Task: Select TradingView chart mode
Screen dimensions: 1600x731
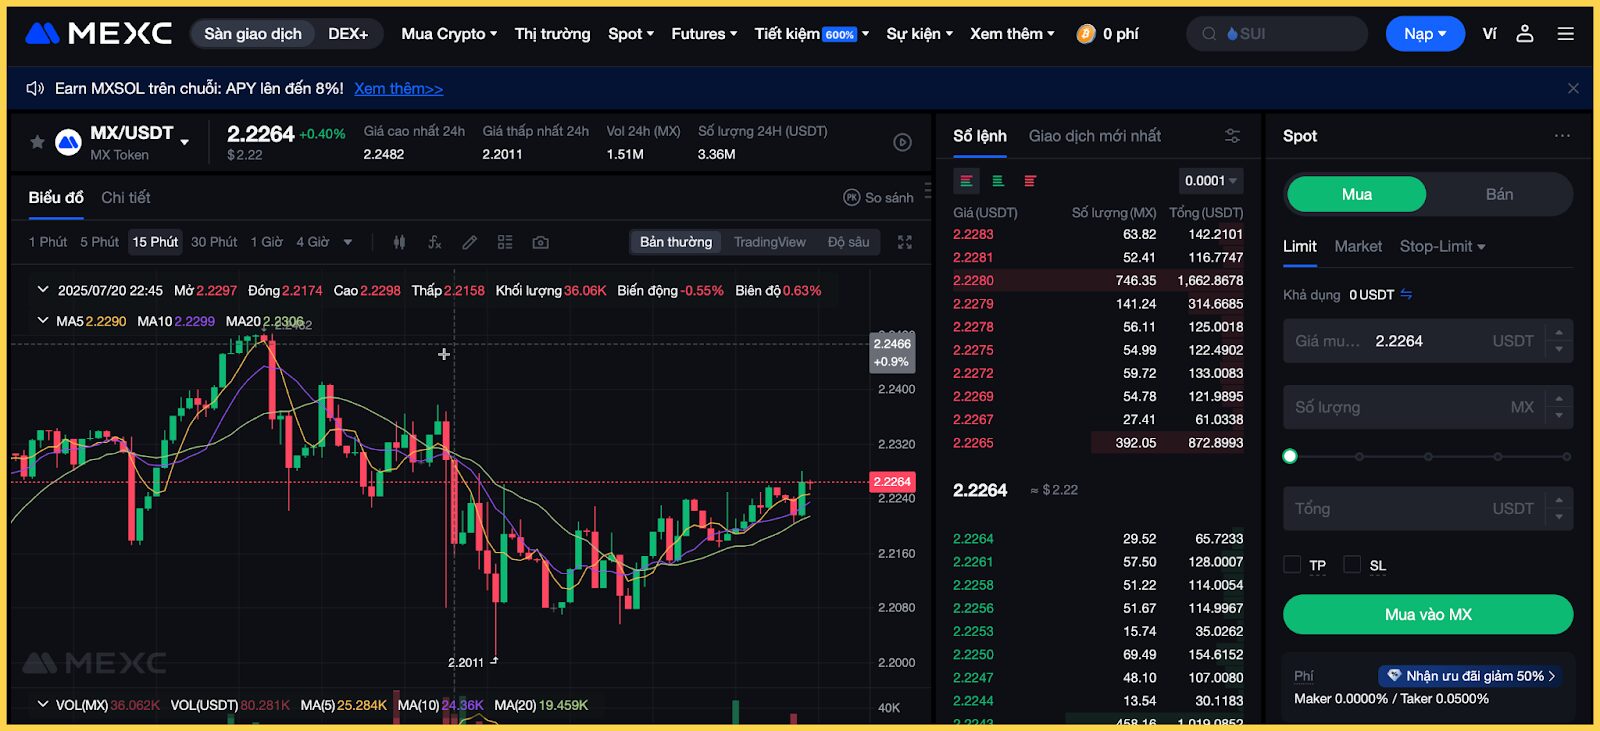Action: click(x=769, y=242)
